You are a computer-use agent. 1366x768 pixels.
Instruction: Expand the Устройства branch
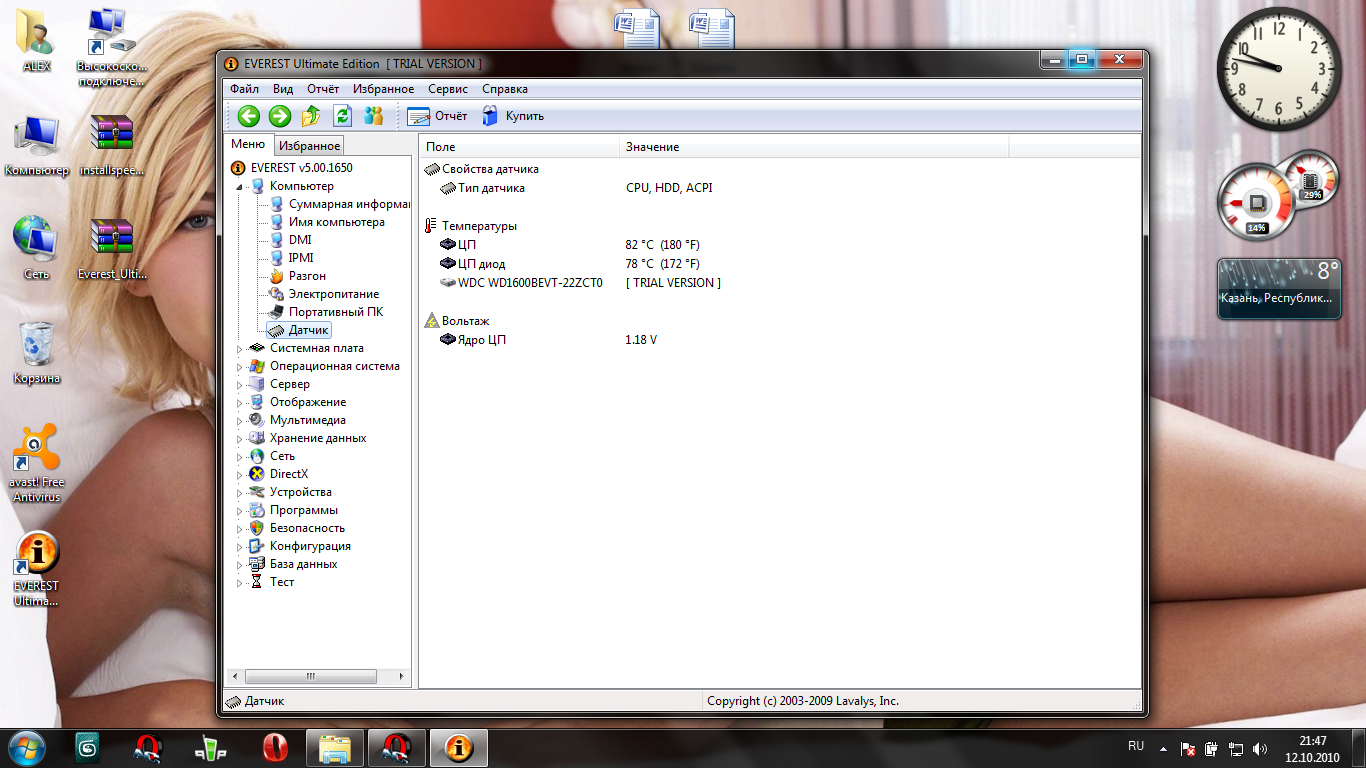(x=239, y=493)
